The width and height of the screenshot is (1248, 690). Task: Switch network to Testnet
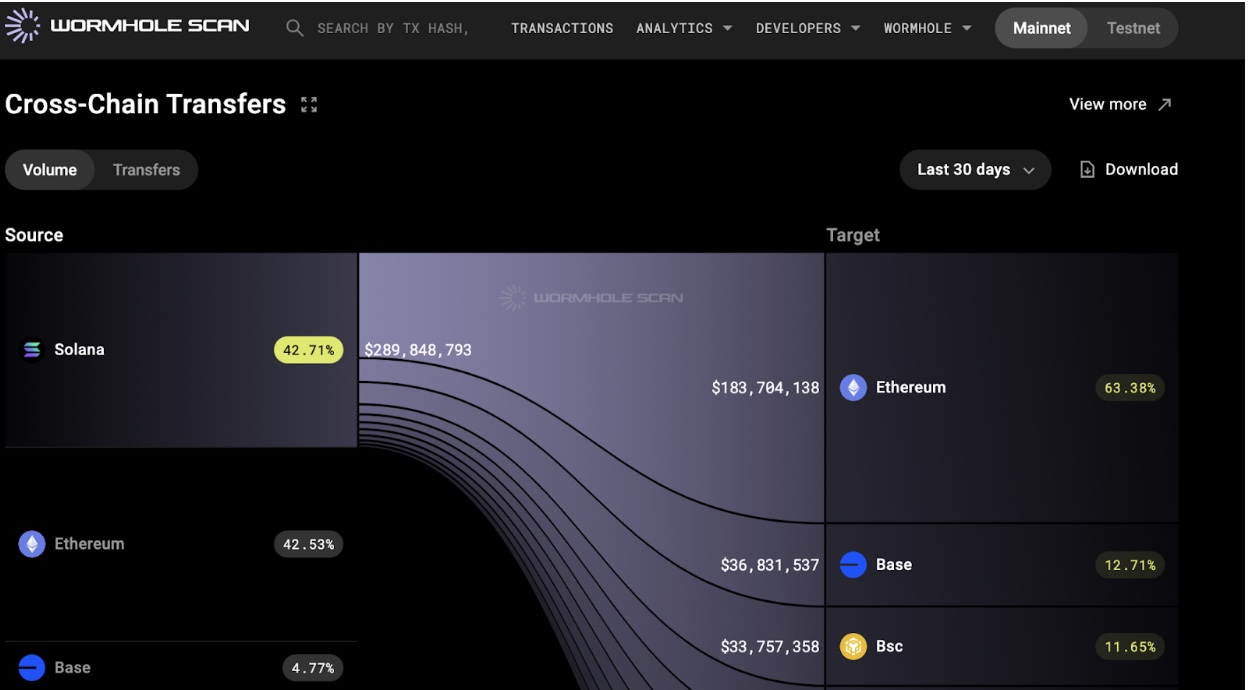coord(1133,28)
